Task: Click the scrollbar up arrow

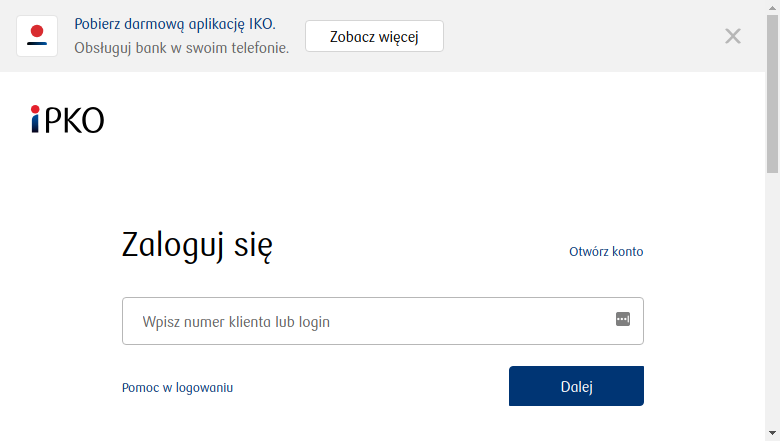Action: click(x=773, y=6)
